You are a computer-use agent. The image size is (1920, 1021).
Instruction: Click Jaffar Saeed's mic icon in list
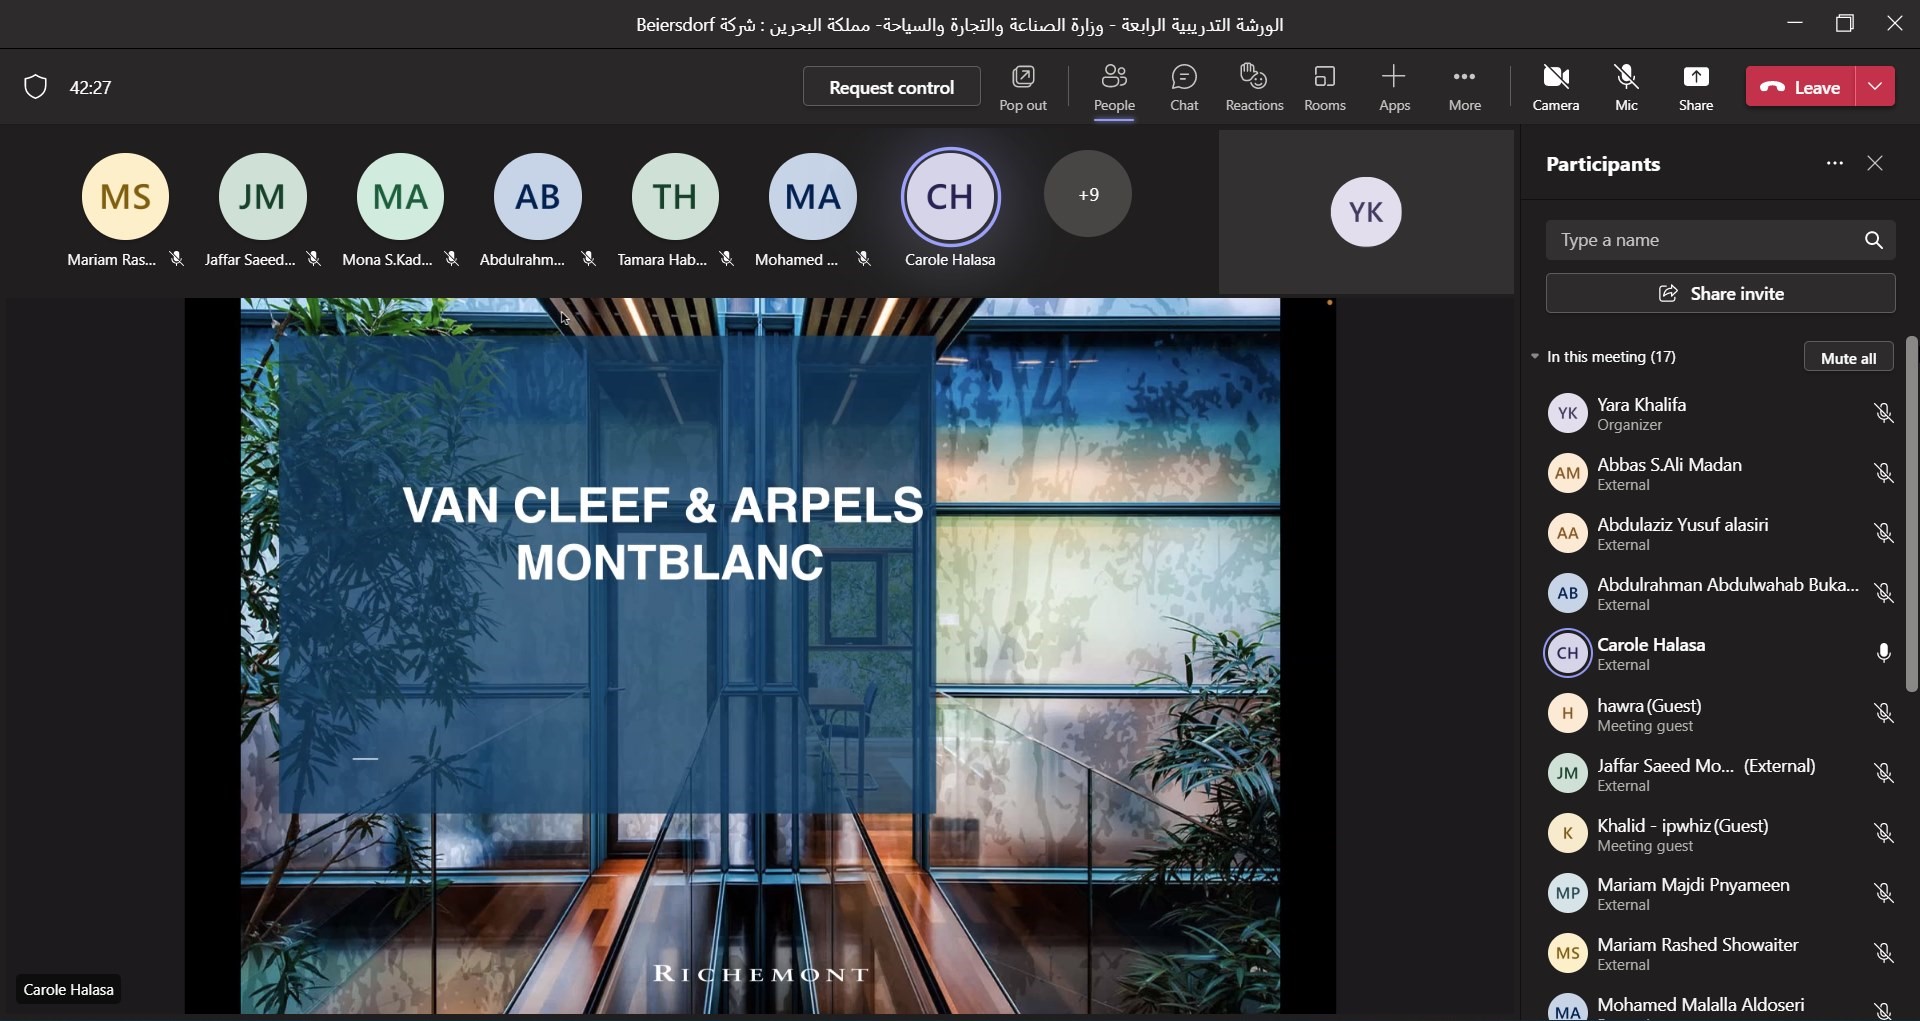coord(1884,773)
